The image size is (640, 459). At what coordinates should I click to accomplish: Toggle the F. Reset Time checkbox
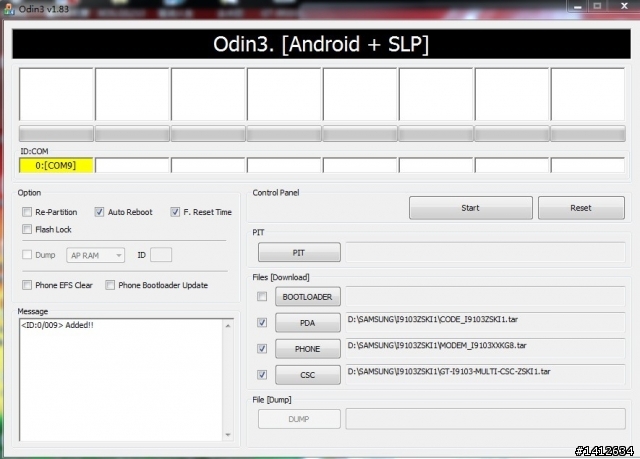click(175, 212)
